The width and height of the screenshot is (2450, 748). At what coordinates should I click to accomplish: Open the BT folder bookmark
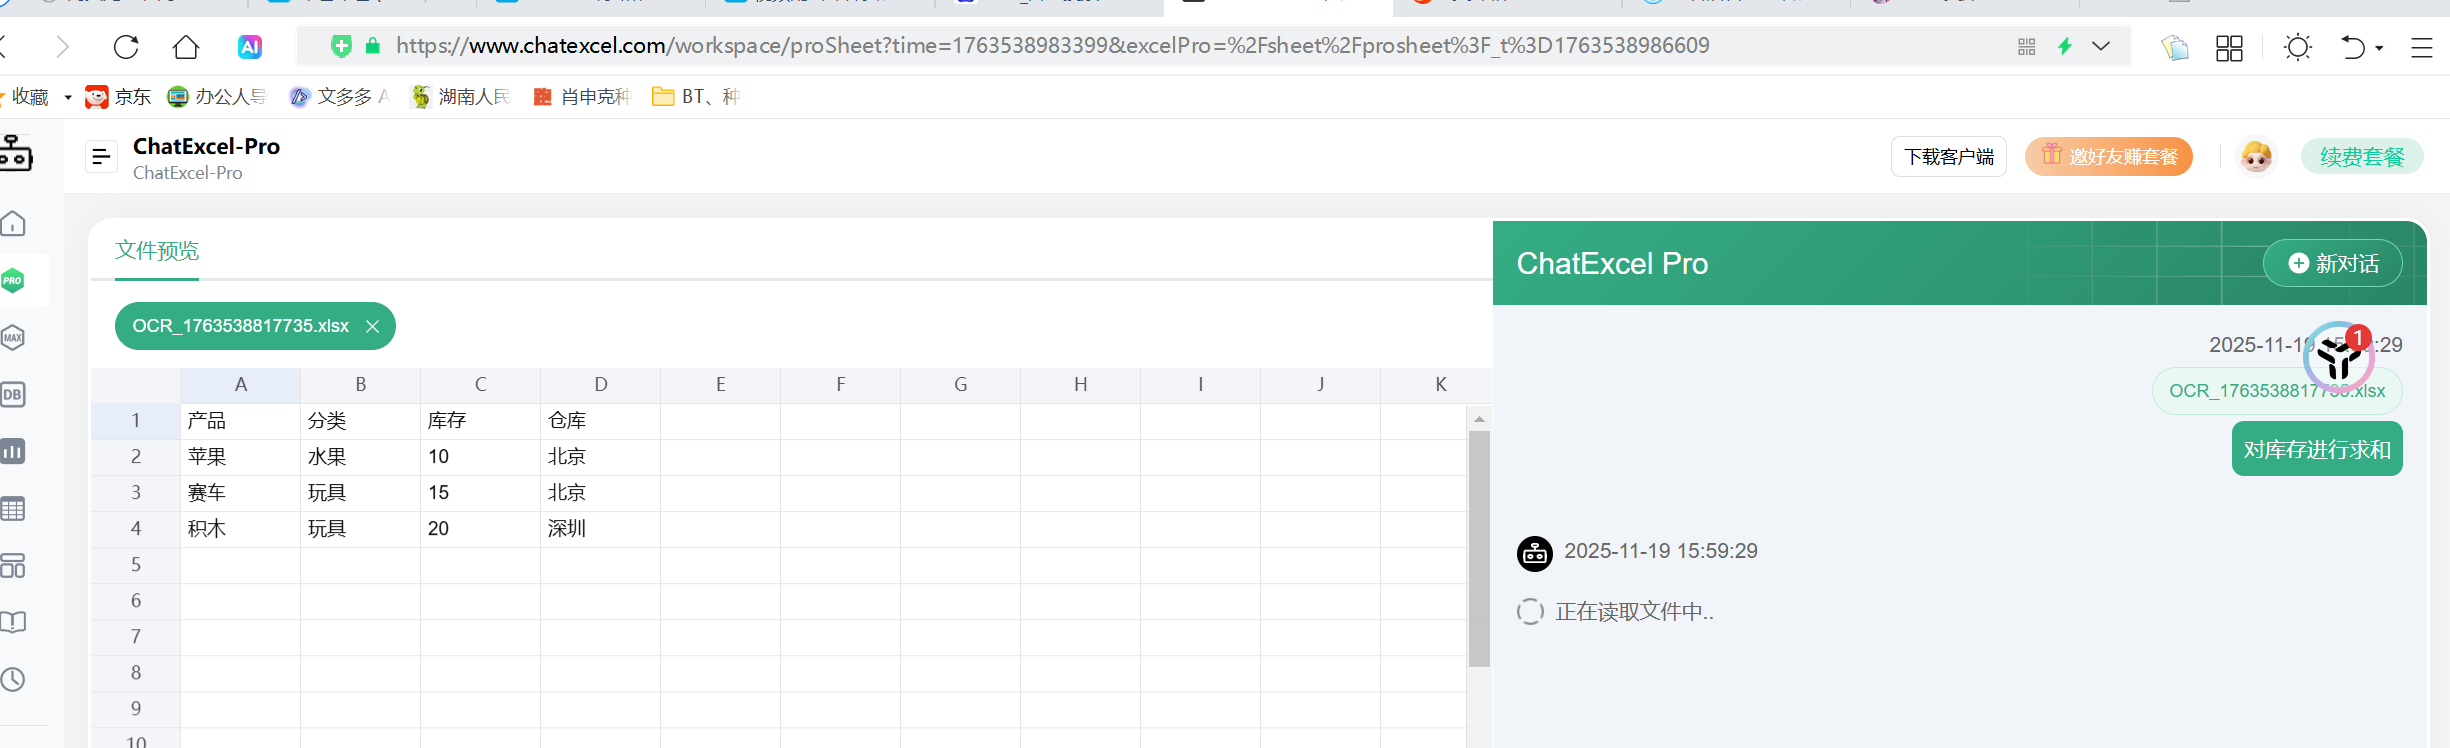coord(696,96)
